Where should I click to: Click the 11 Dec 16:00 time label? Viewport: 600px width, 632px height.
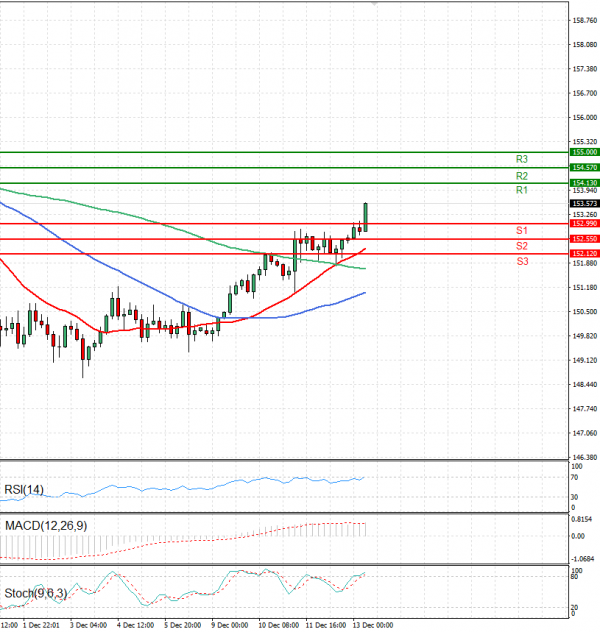click(326, 625)
